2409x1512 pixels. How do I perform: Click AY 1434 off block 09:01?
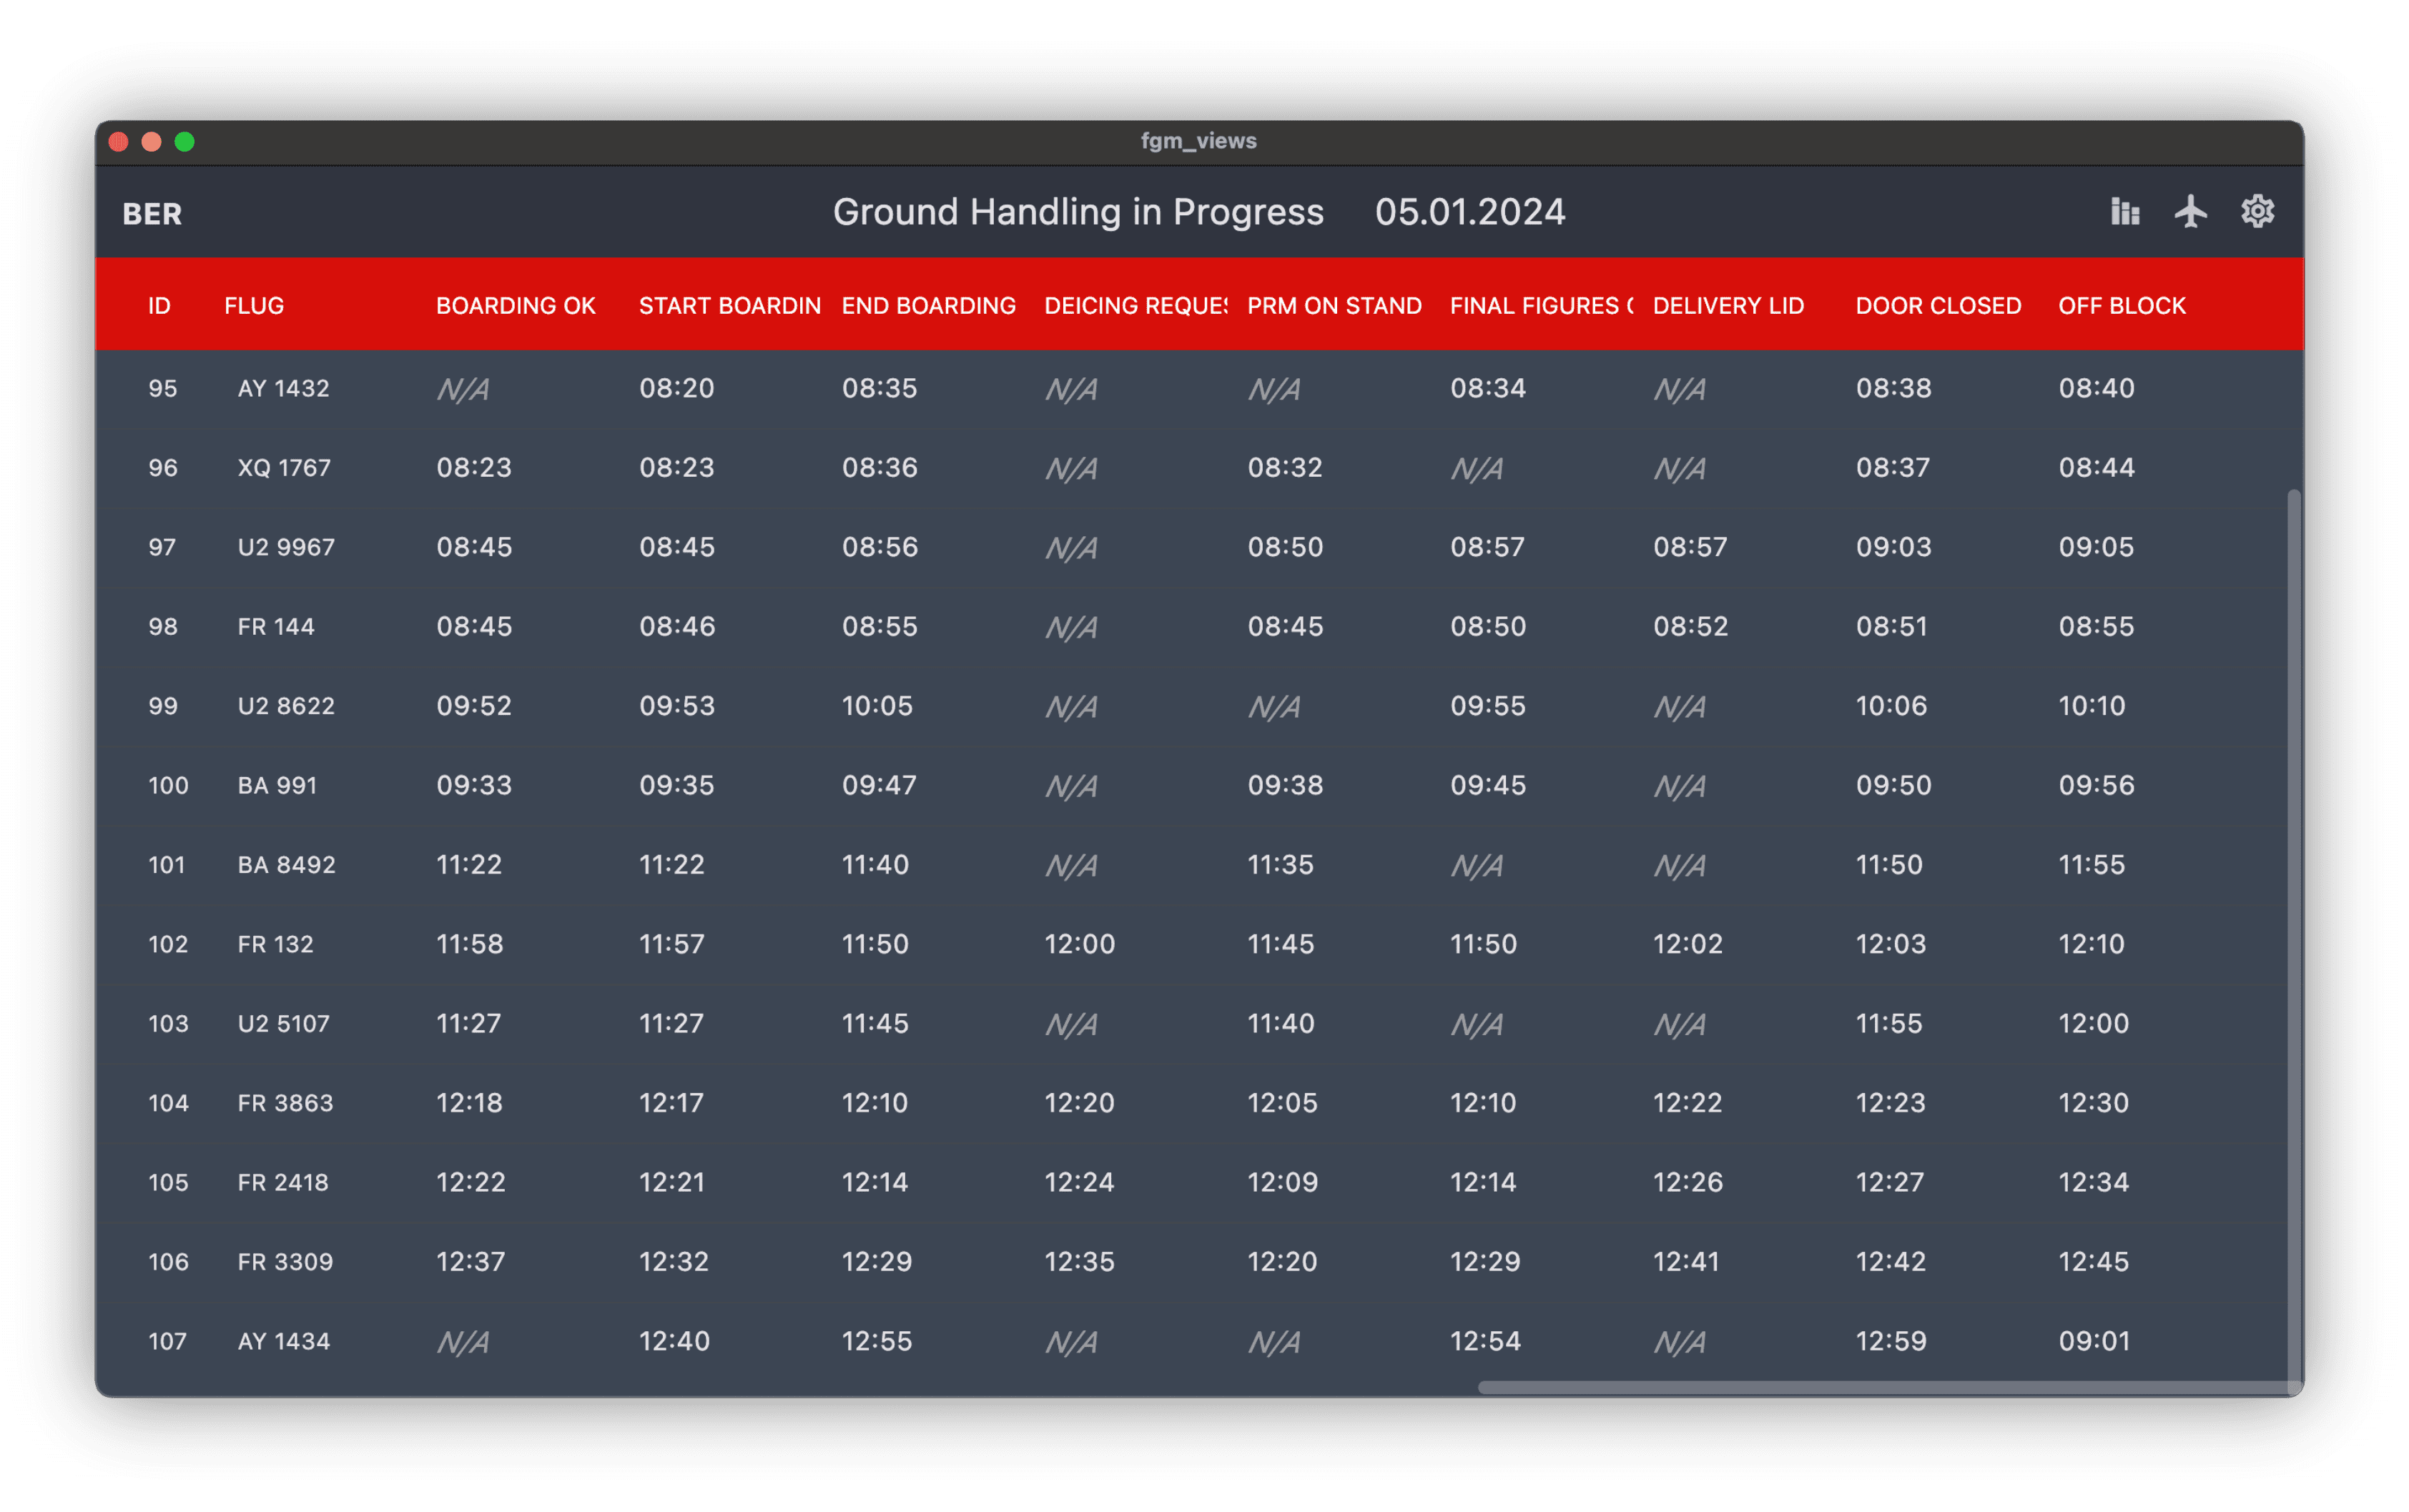(x=2094, y=1341)
